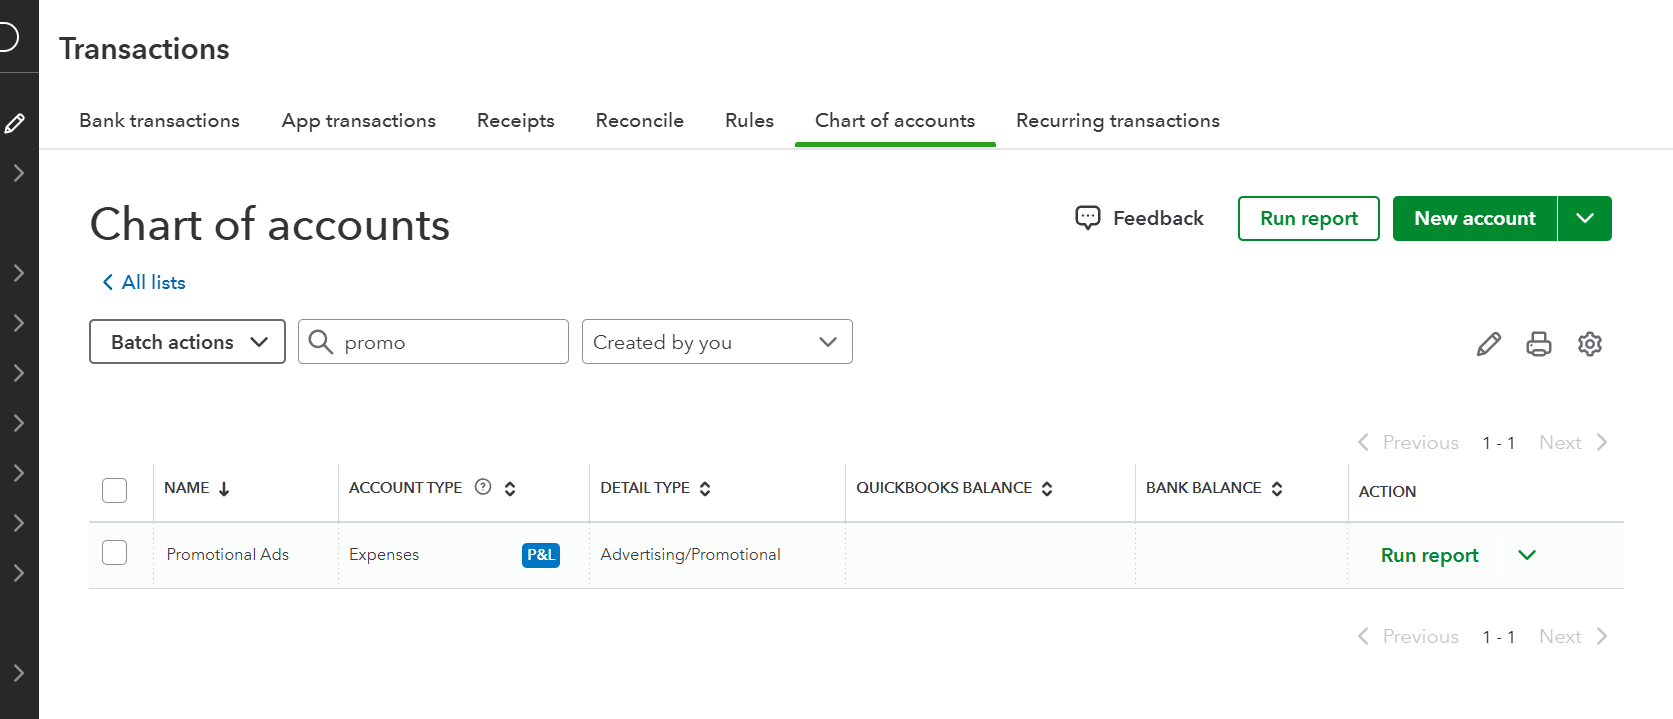
Task: Click the pencil edit icon above the table
Action: (1488, 344)
